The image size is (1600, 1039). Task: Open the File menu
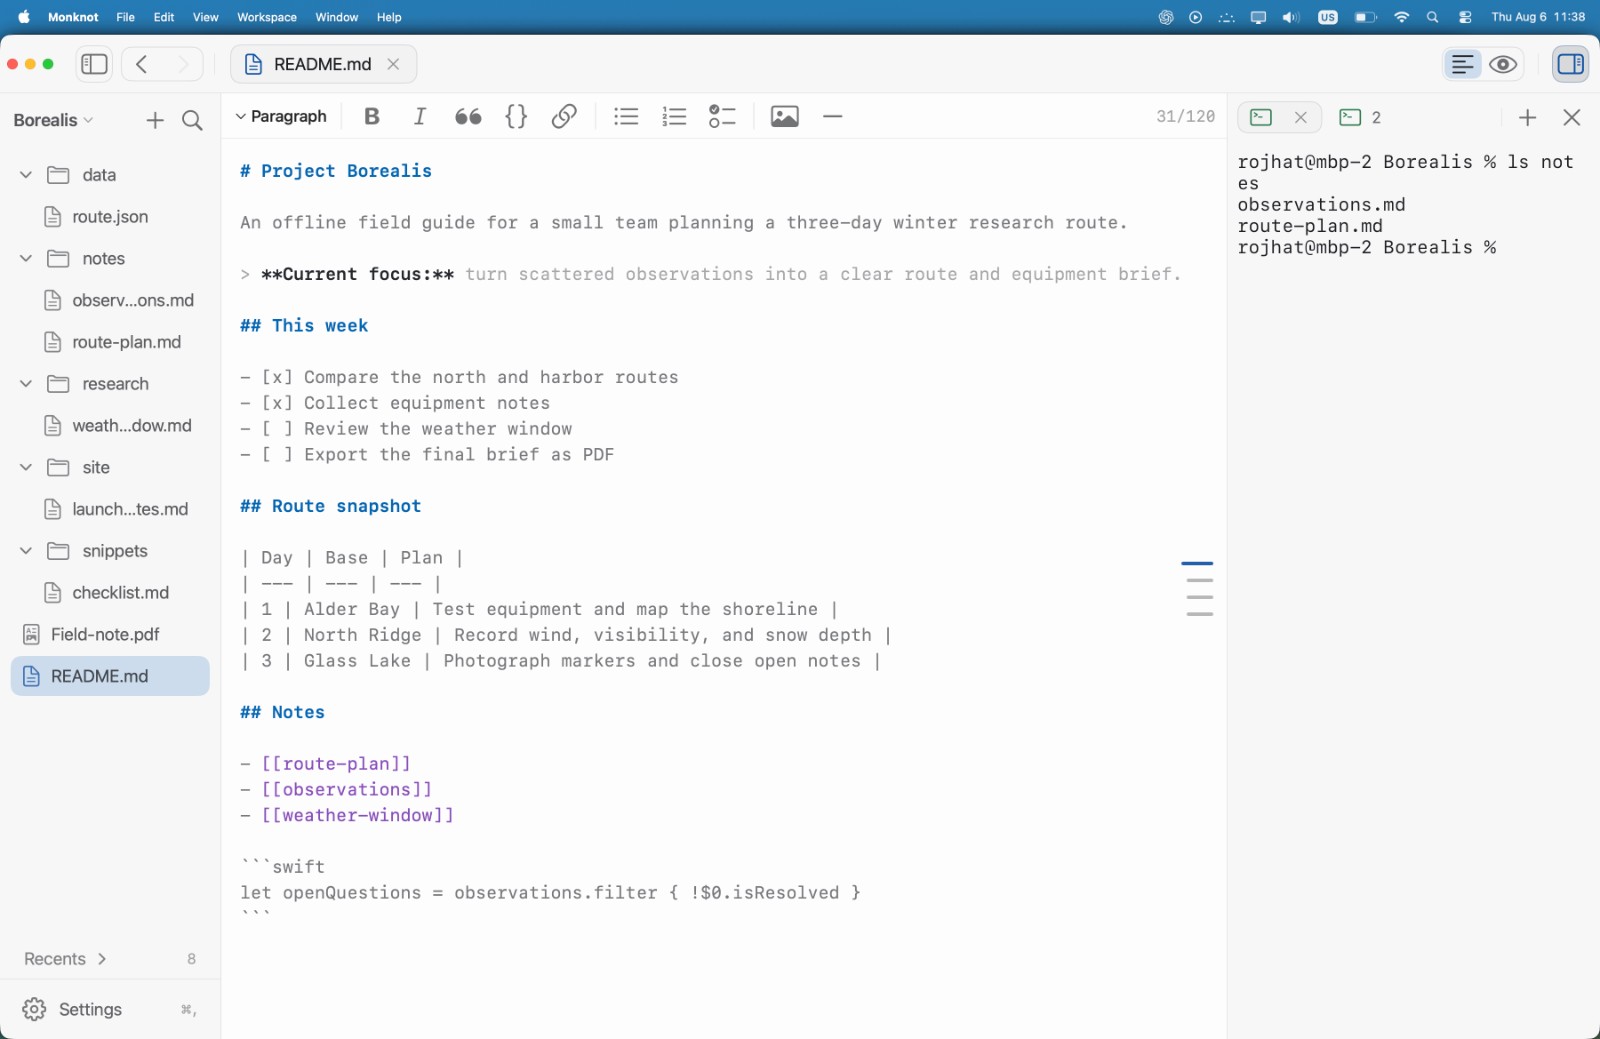[125, 17]
